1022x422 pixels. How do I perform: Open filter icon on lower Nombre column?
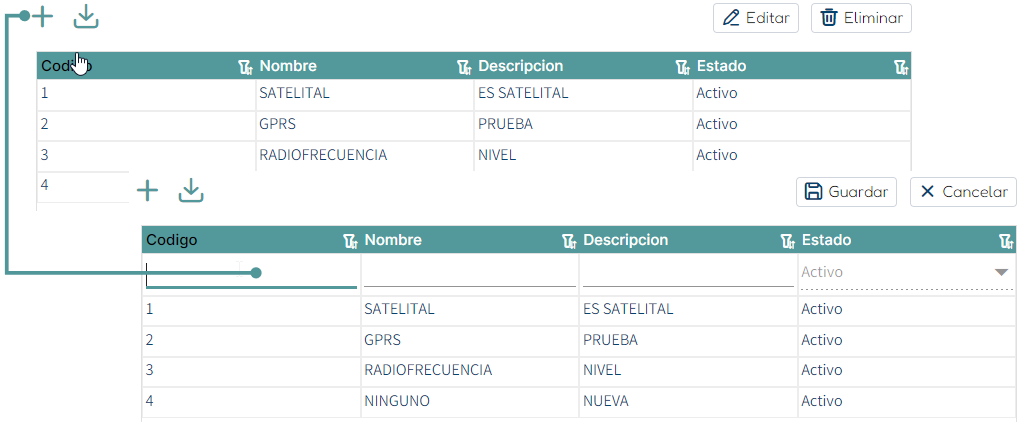click(569, 241)
